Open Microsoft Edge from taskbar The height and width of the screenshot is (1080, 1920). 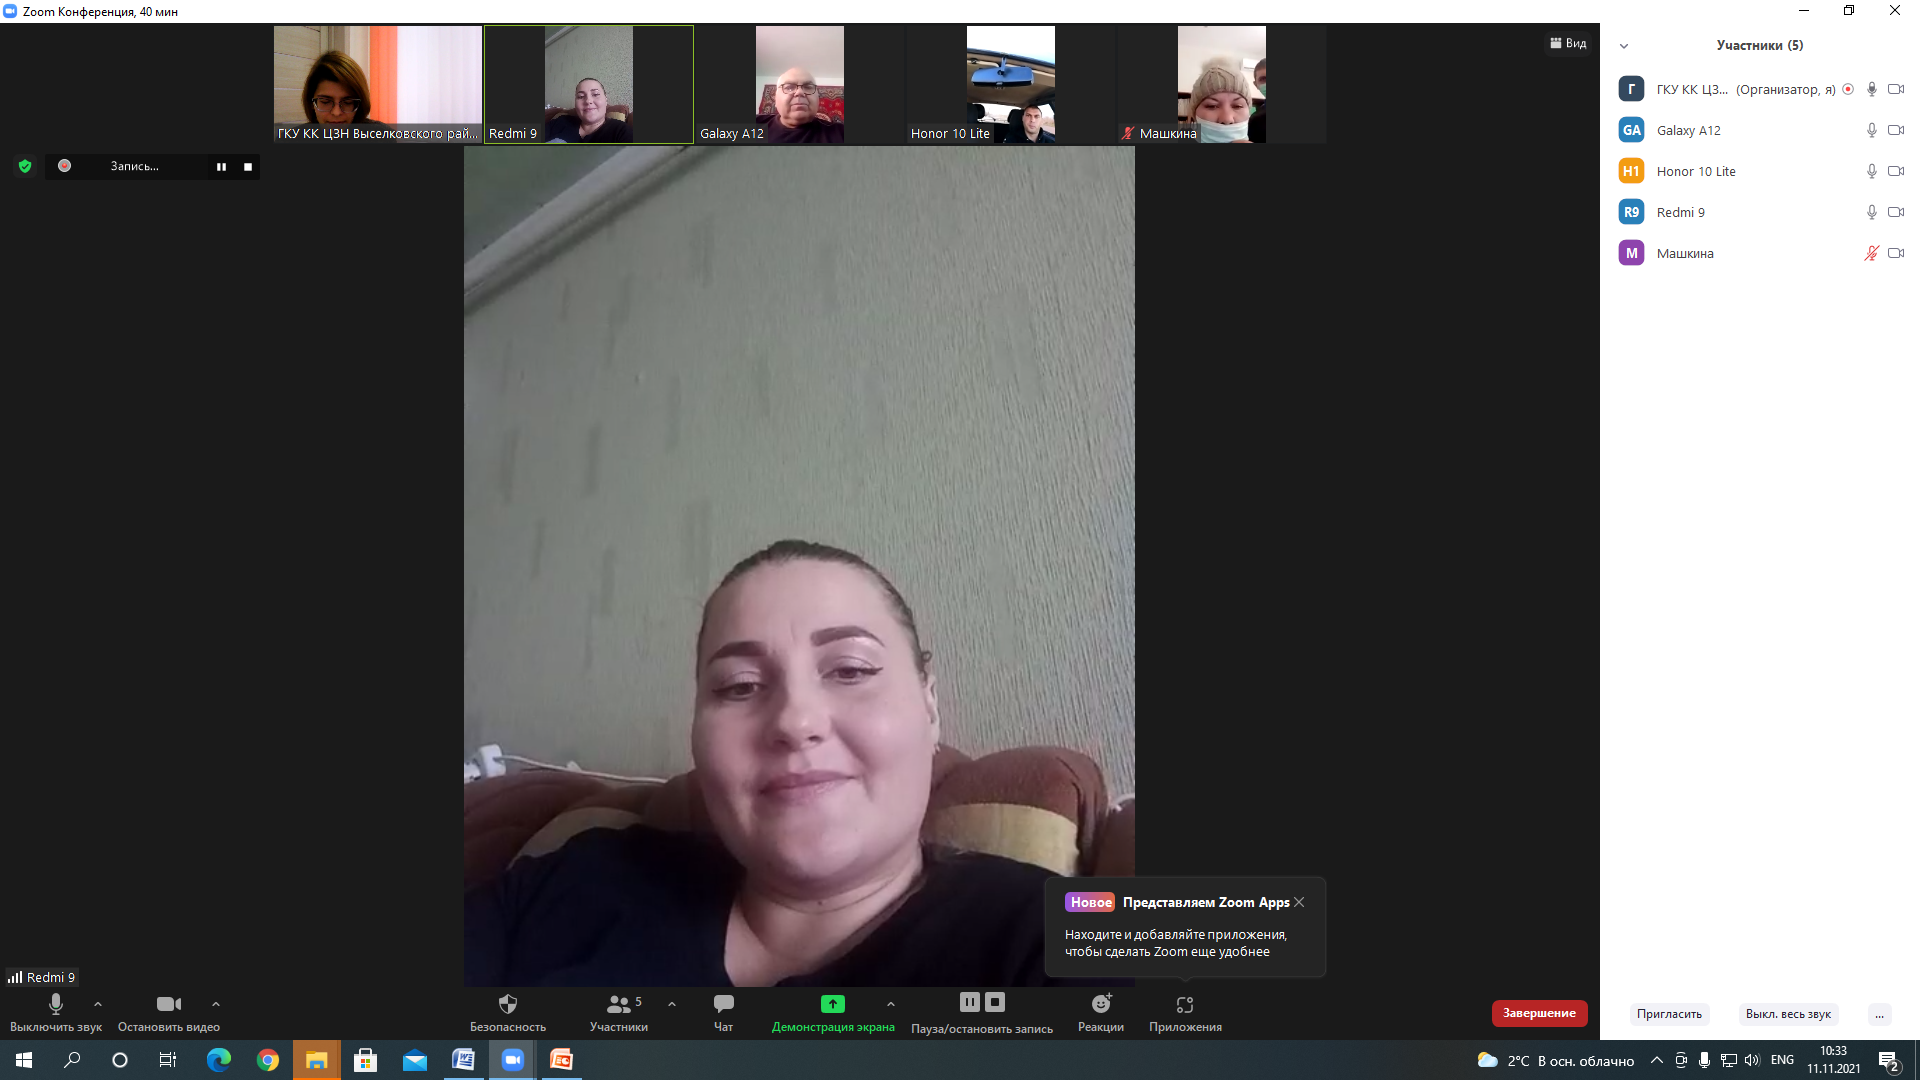pyautogui.click(x=218, y=1060)
